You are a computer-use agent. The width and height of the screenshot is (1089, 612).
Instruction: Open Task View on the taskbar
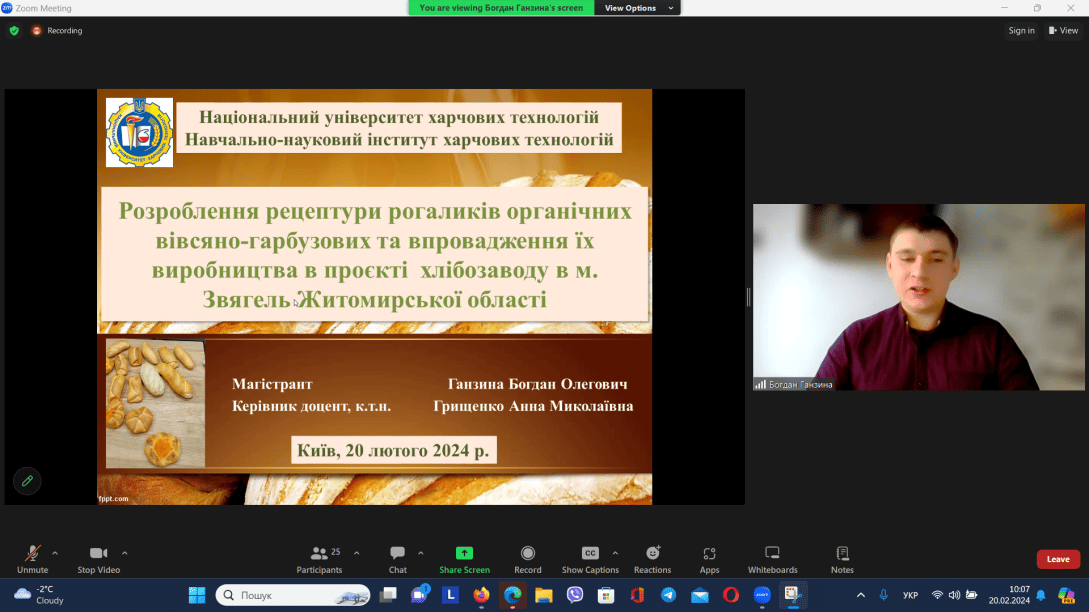[388, 595]
